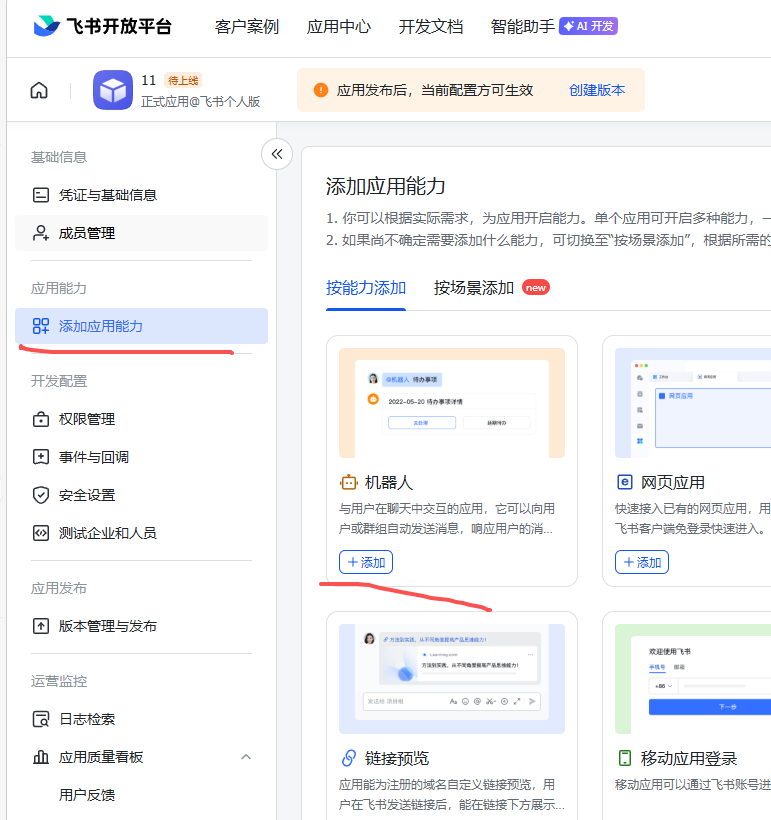The width and height of the screenshot is (771, 820).
Task: Open 版本管理与发布 page
Action: point(141,626)
